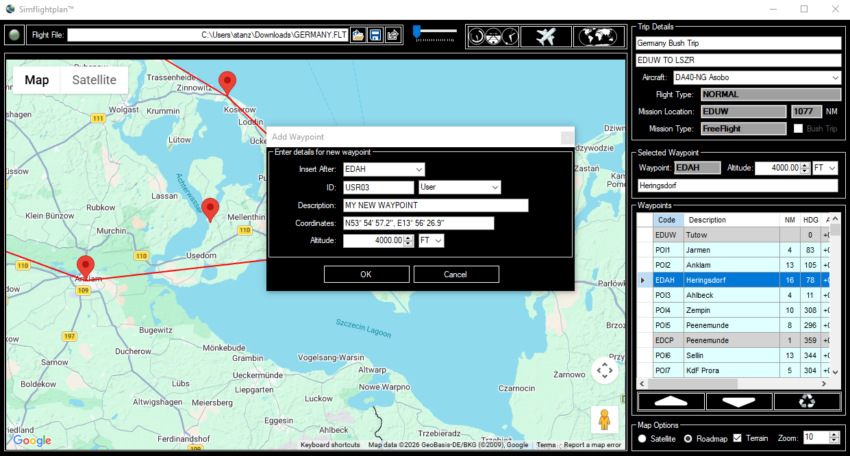Open Street View by clicking the pegman icon
Viewport: 850px width, 456px height.
pos(604,419)
